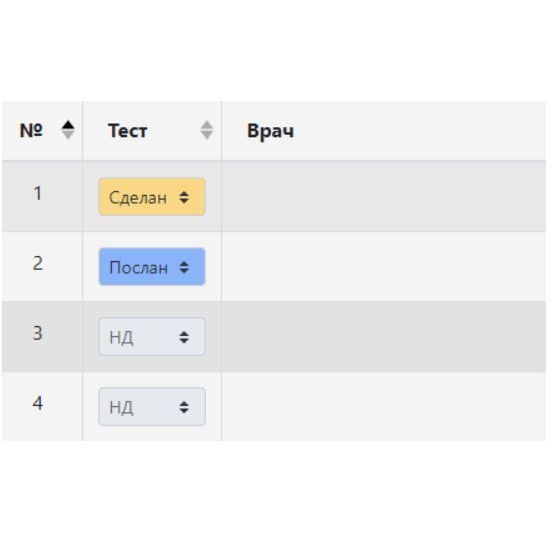
Task: Open the yellow Сделан status dropdown
Action: tap(152, 197)
